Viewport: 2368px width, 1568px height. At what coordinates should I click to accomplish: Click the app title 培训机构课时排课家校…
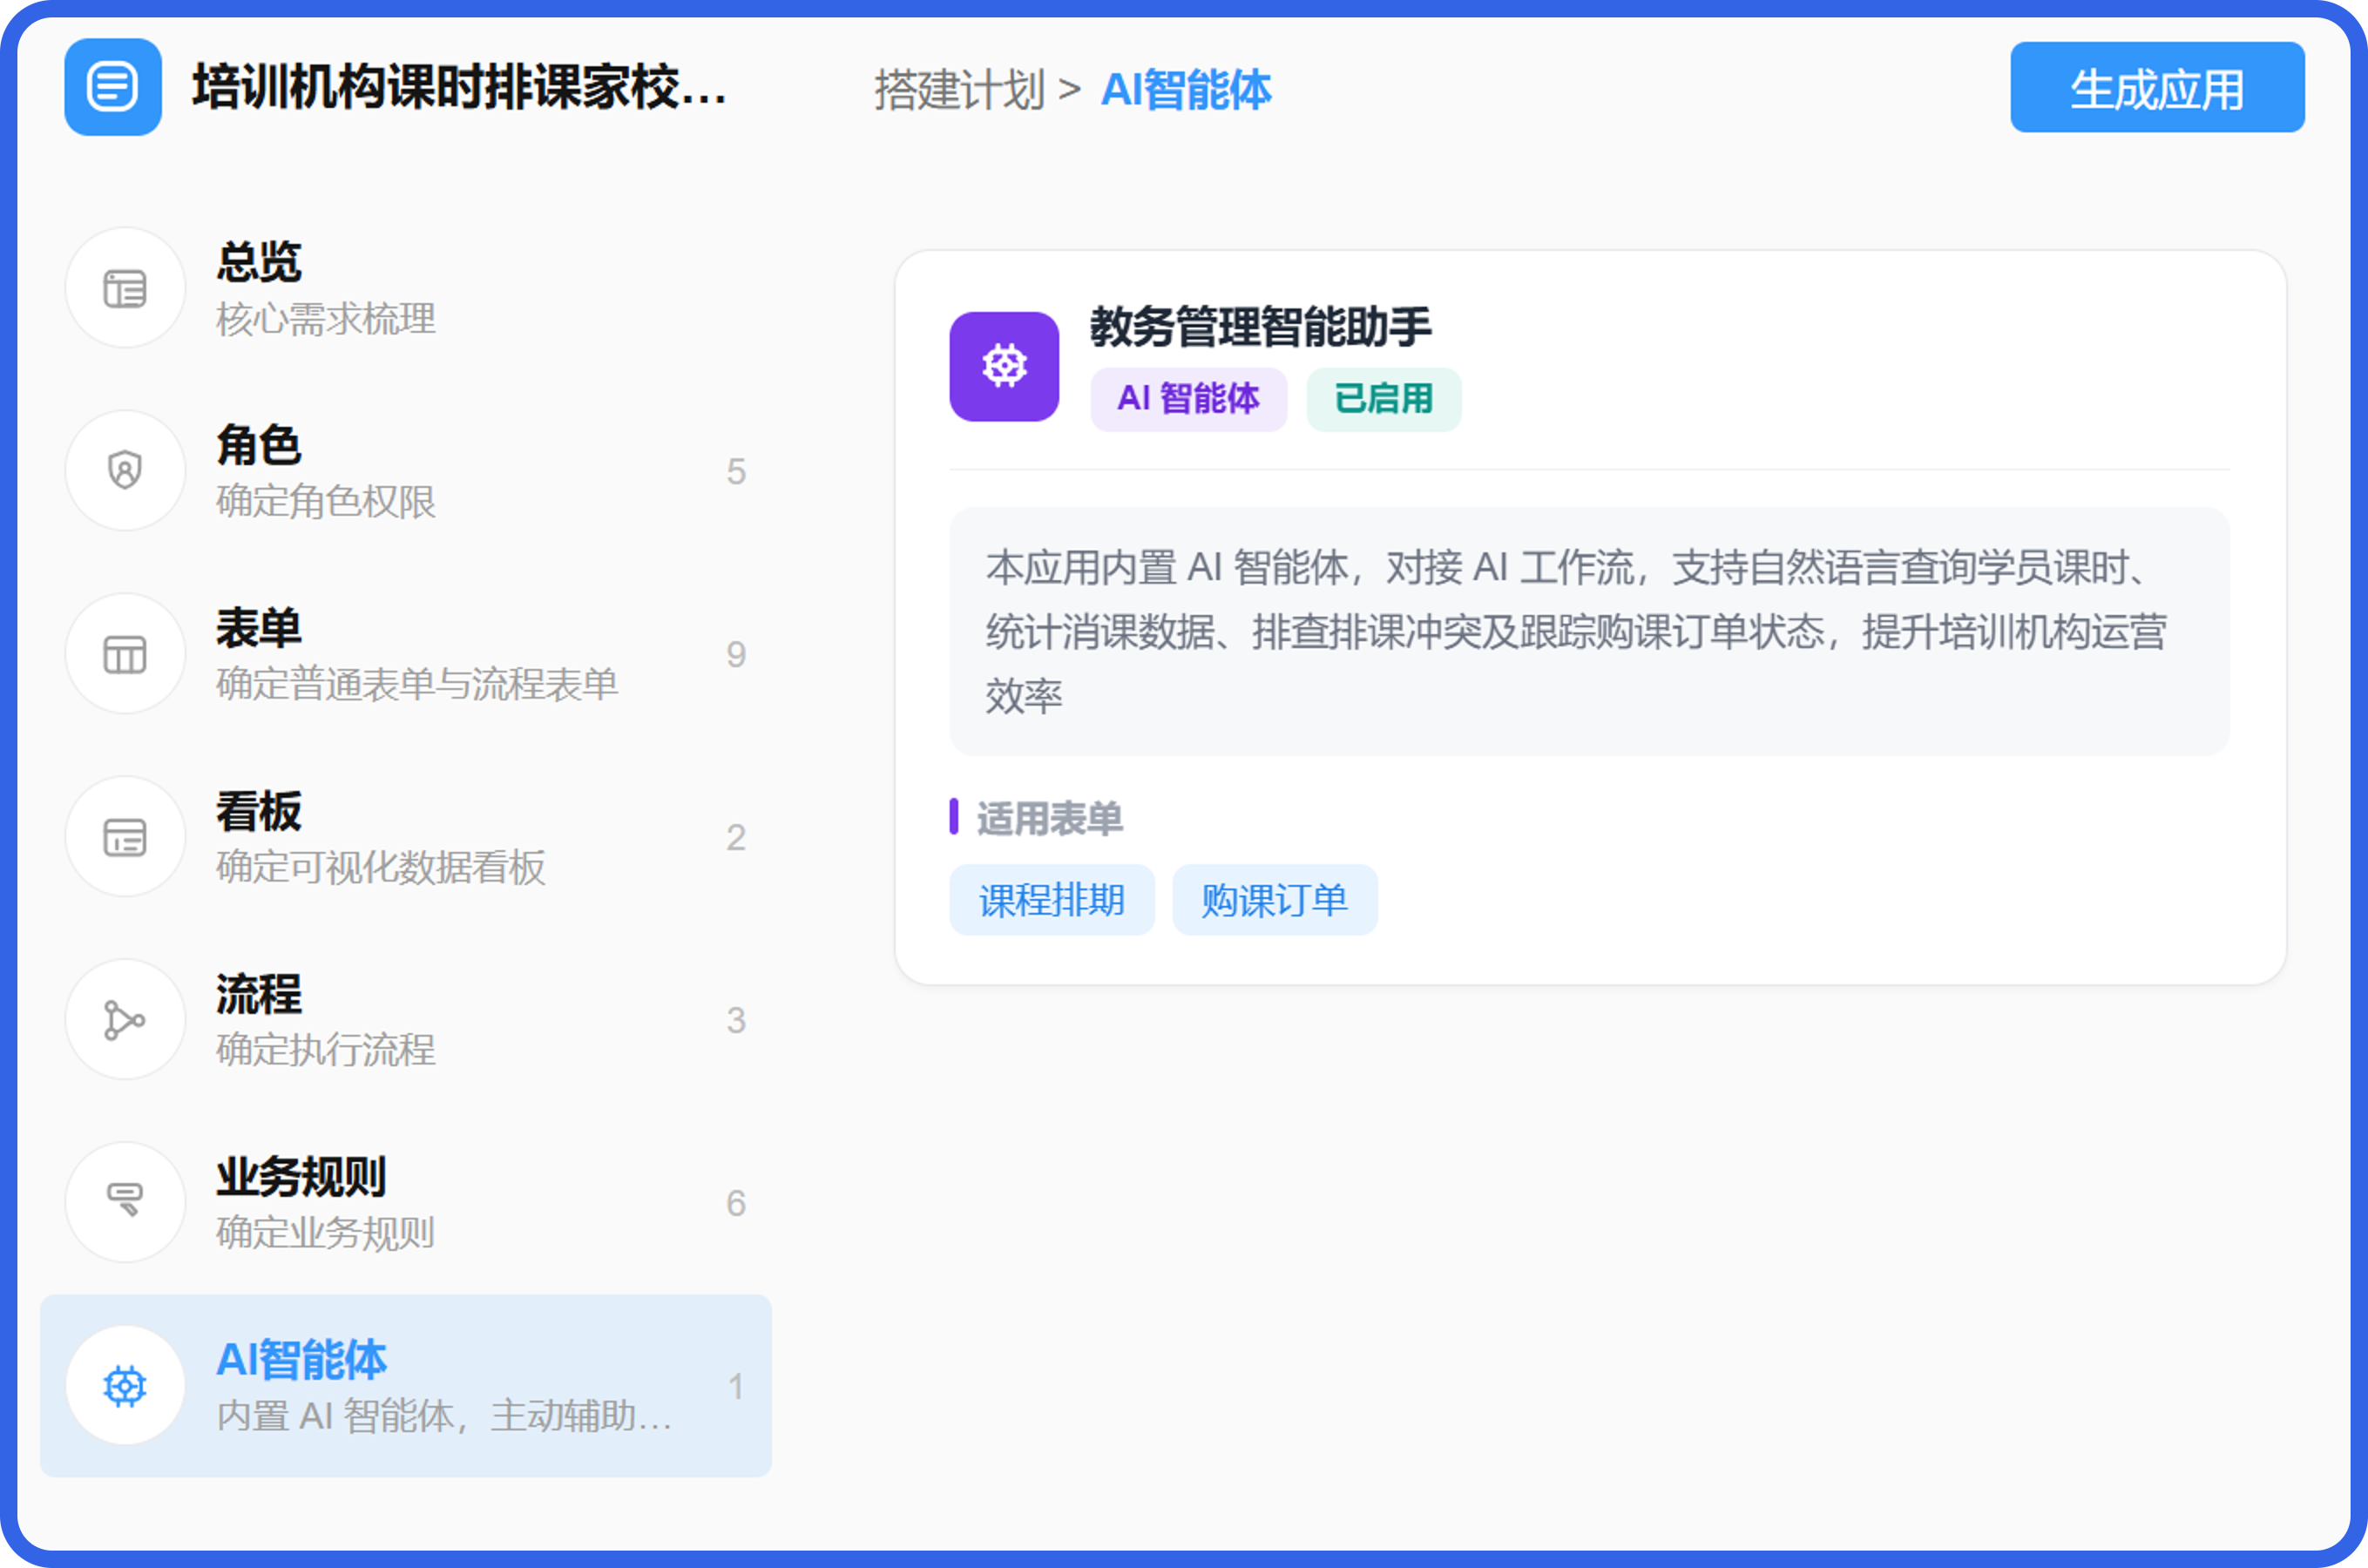[x=460, y=88]
